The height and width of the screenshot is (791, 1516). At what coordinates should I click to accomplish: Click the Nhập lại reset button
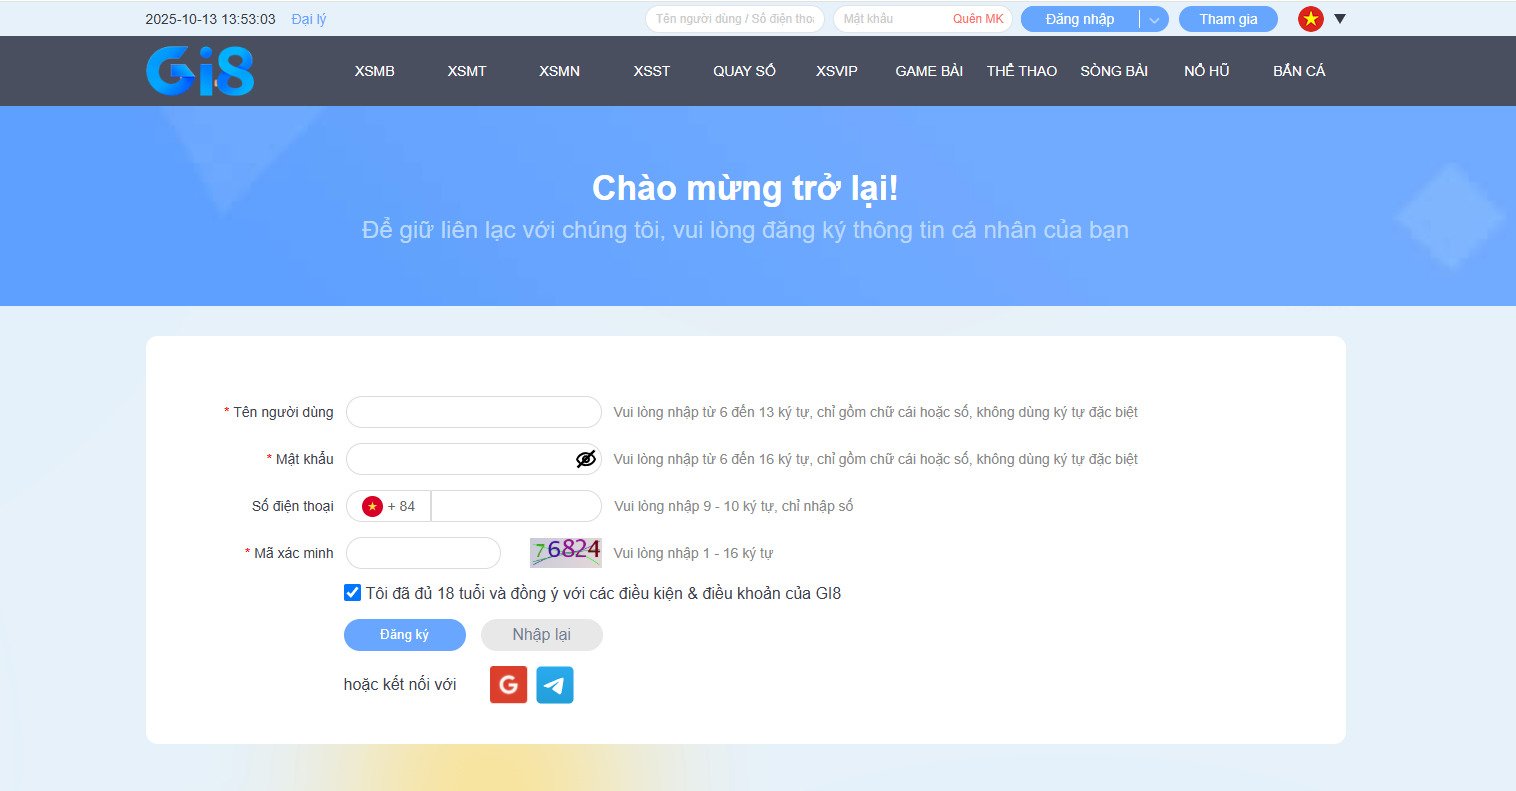click(541, 635)
